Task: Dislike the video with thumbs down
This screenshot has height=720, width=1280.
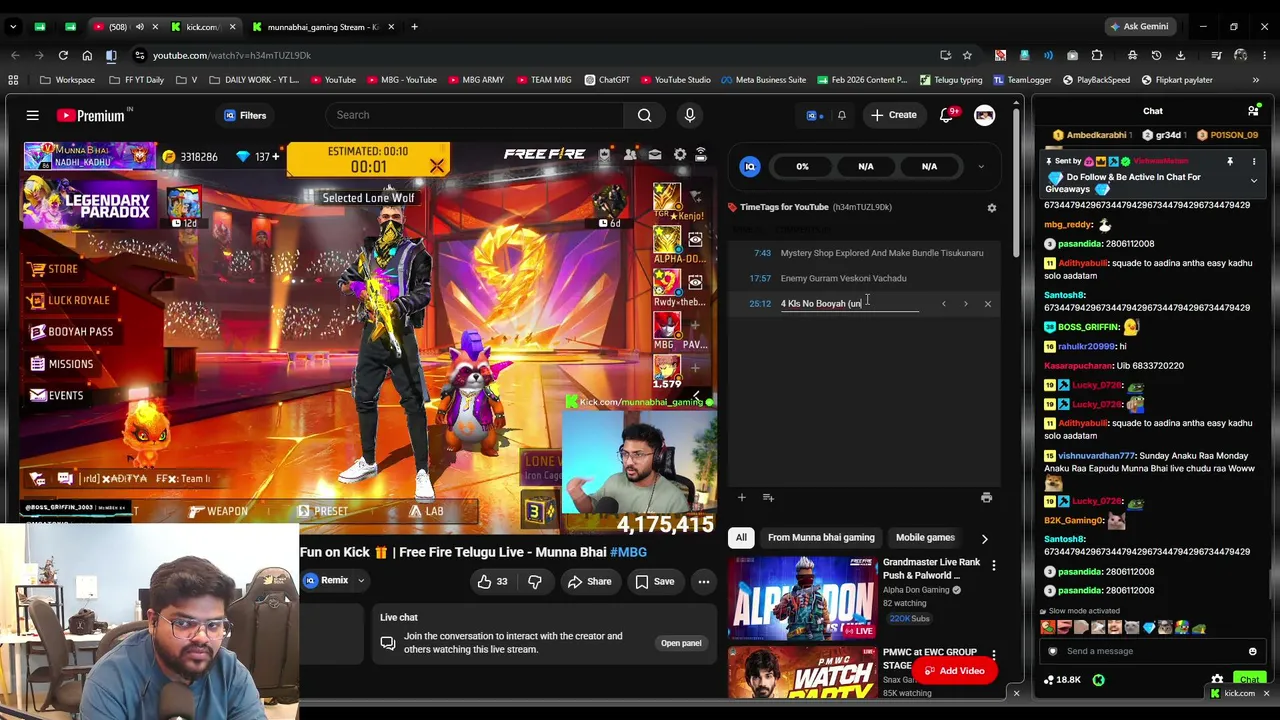Action: 534,581
